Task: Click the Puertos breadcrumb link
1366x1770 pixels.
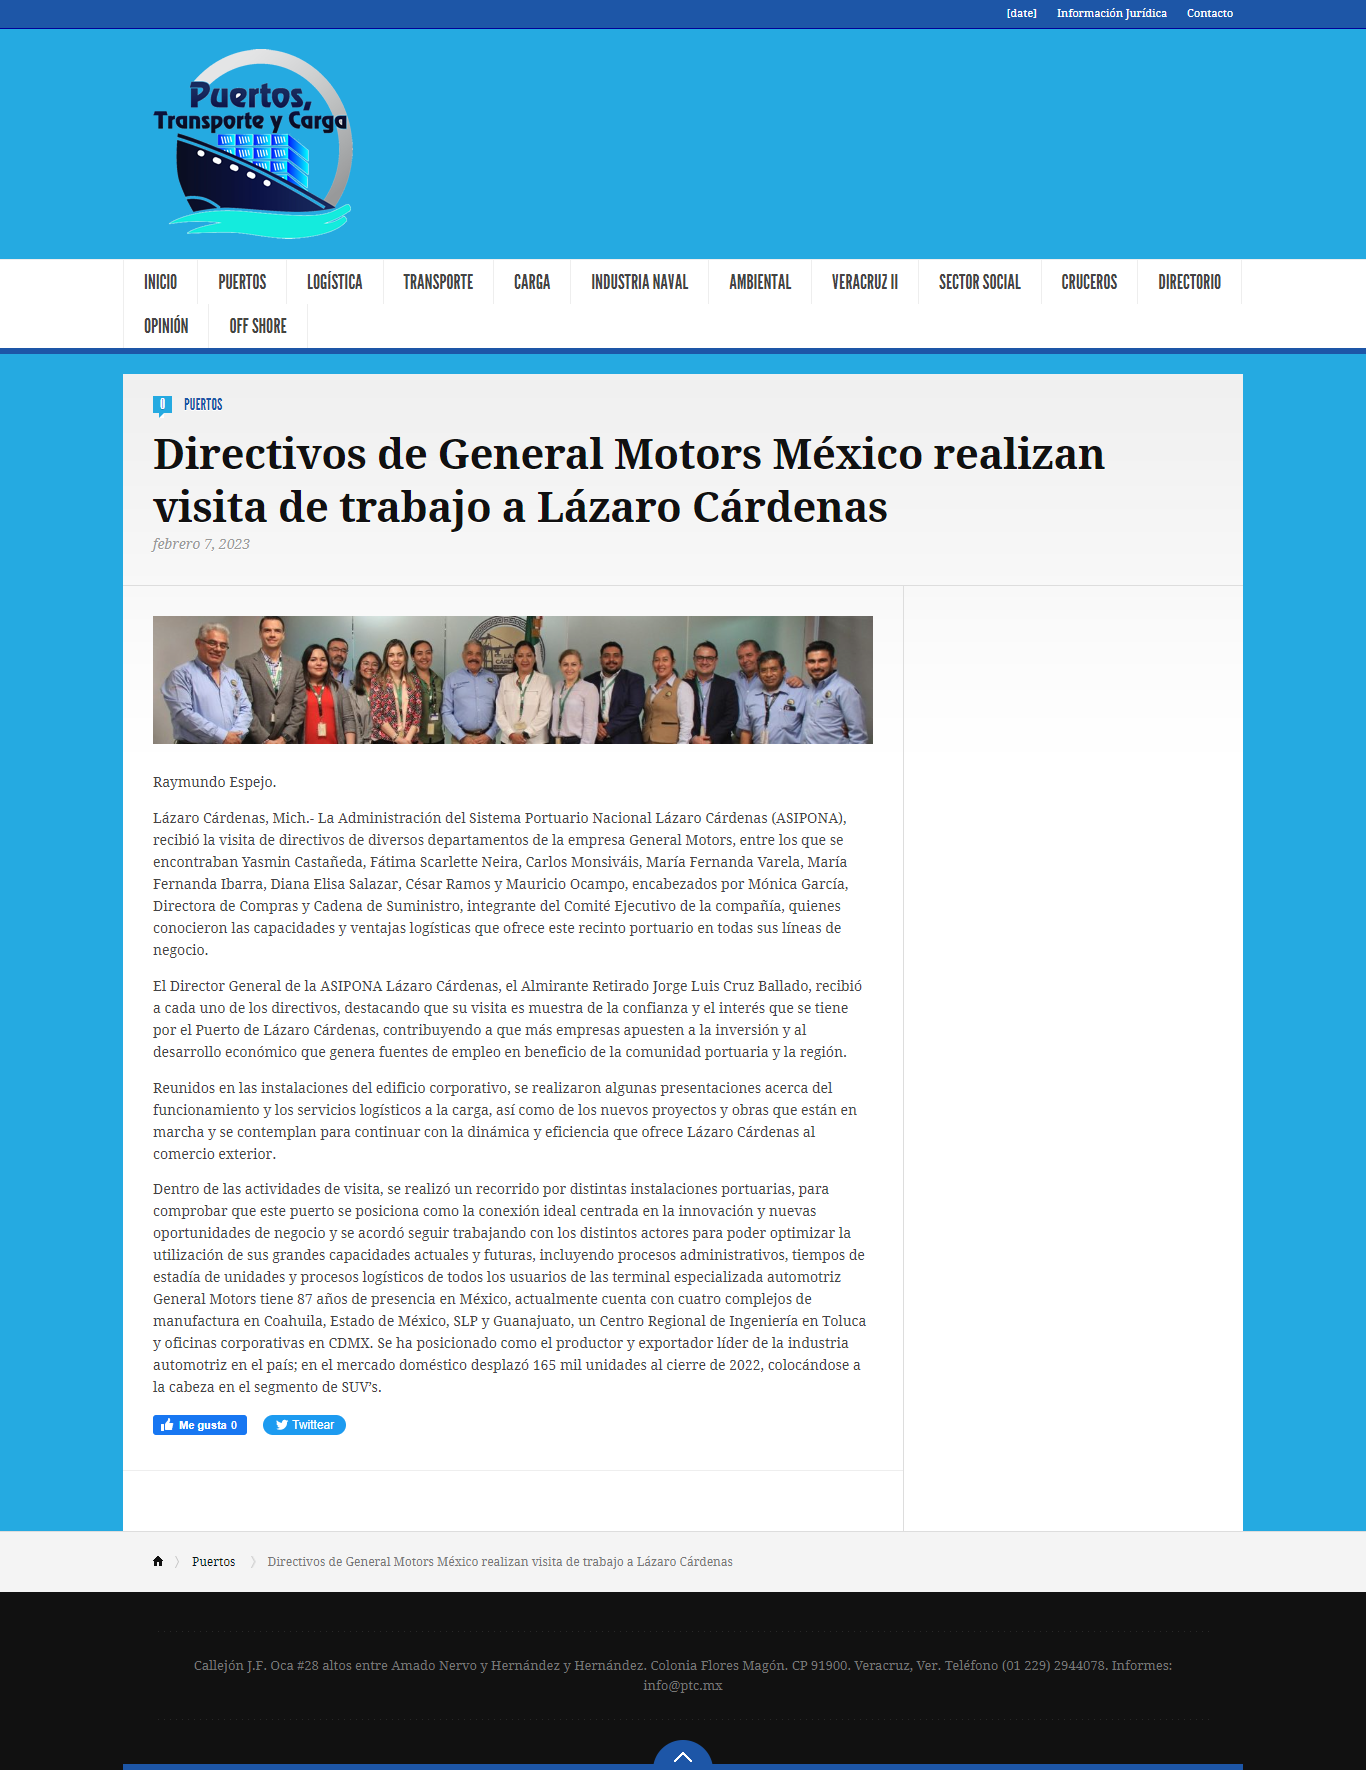Action: pos(214,1561)
